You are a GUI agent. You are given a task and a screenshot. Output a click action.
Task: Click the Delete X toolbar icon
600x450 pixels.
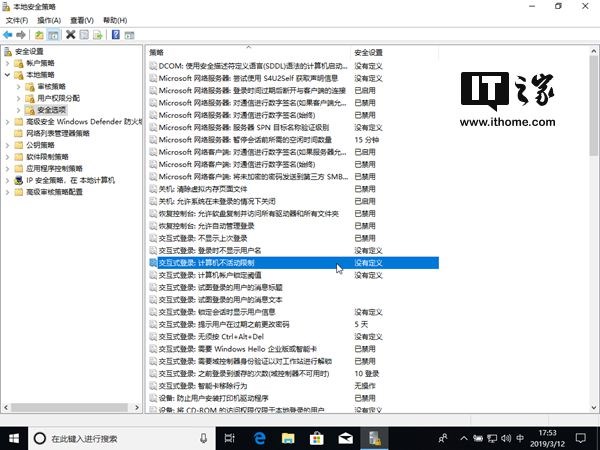[70, 35]
